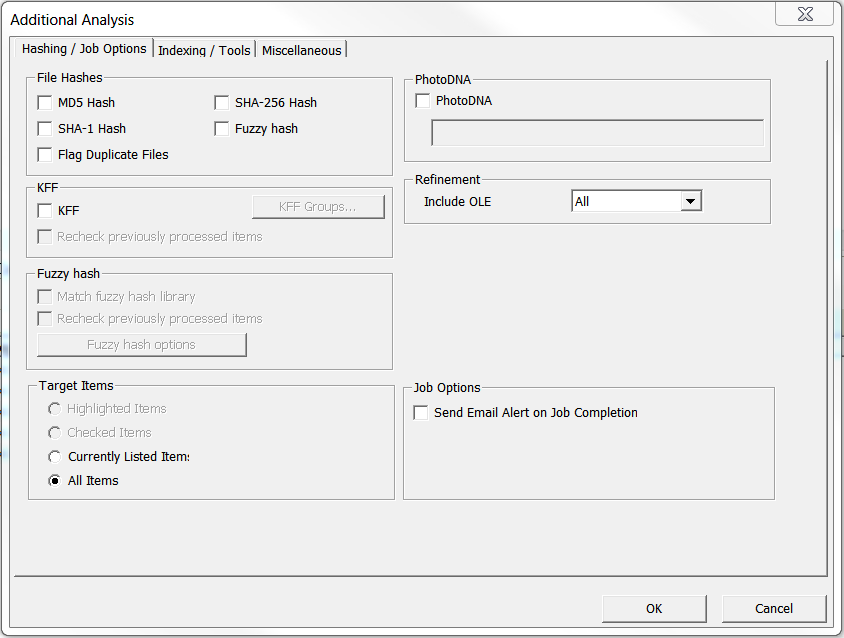Click the Cancel button
844x638 pixels.
coord(773,608)
